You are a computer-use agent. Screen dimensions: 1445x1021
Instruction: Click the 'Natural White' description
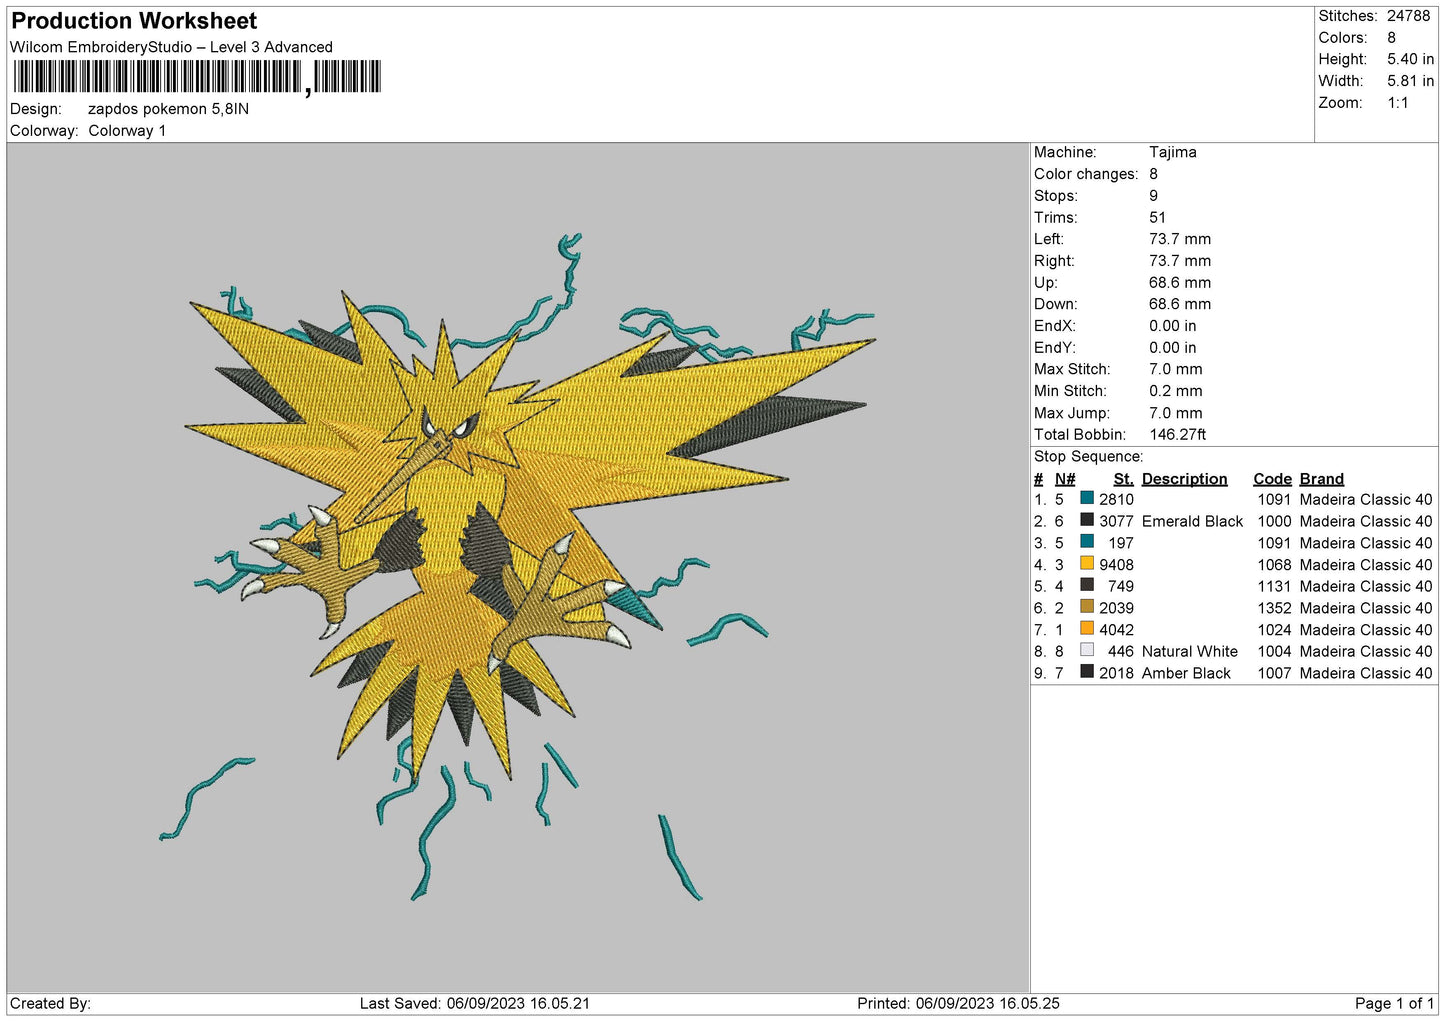[1189, 651]
